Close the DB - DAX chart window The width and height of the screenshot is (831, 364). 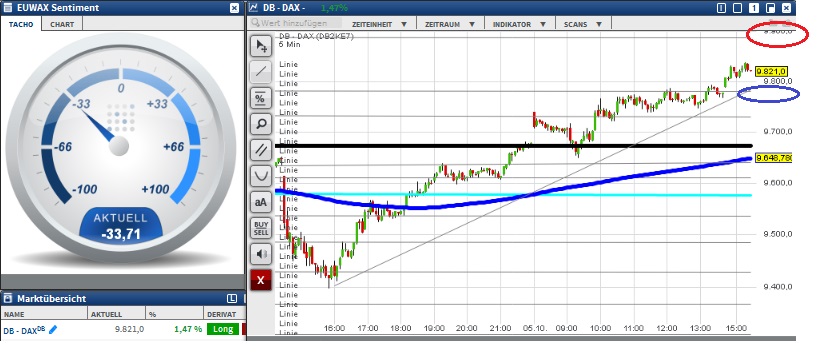(x=786, y=8)
